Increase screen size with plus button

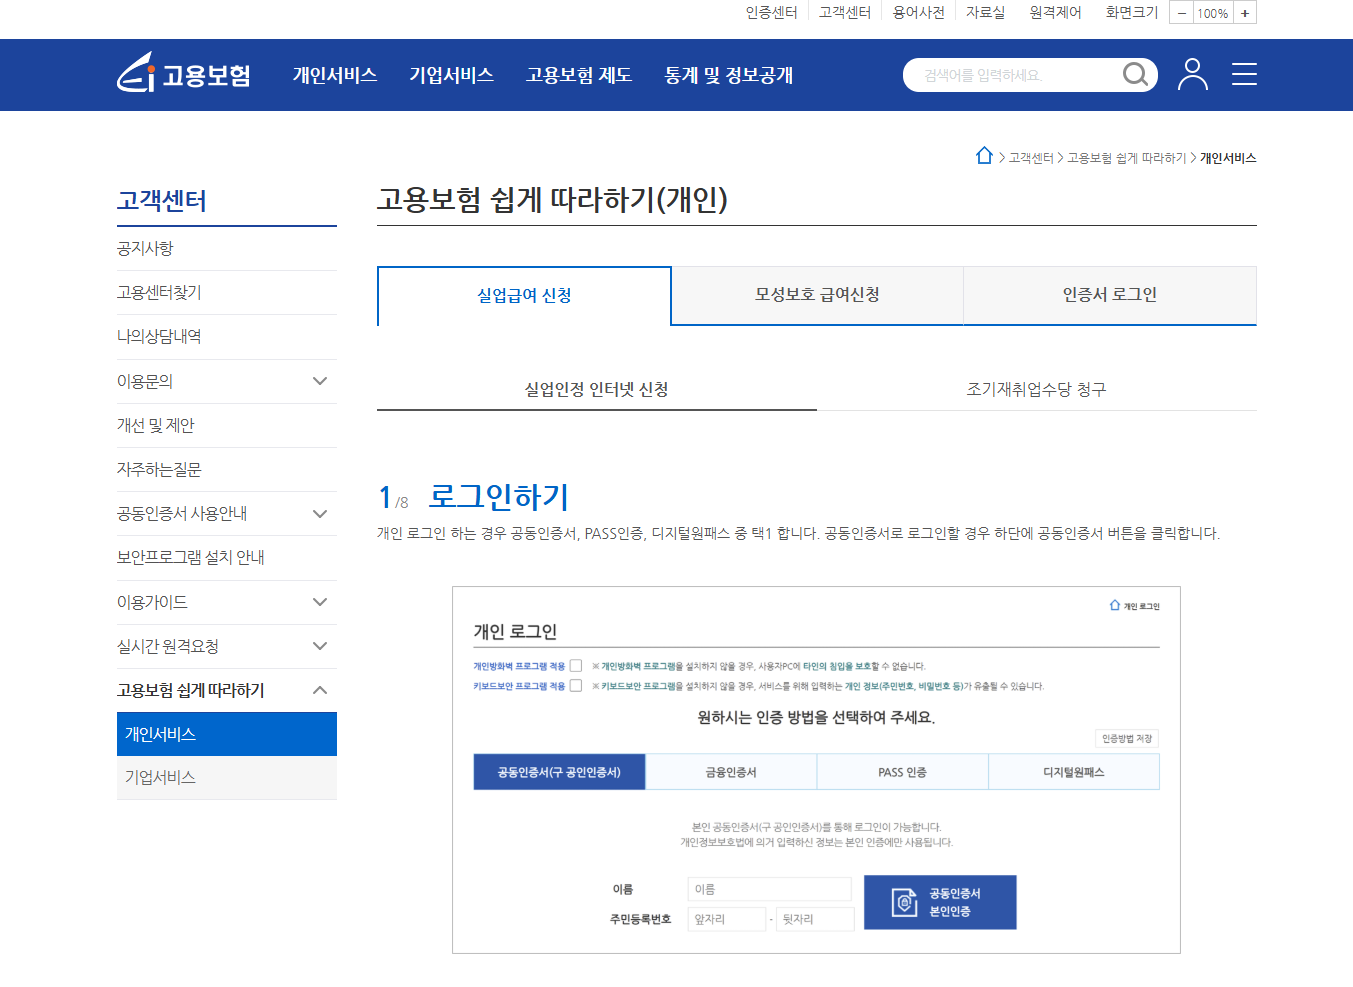point(1245,13)
